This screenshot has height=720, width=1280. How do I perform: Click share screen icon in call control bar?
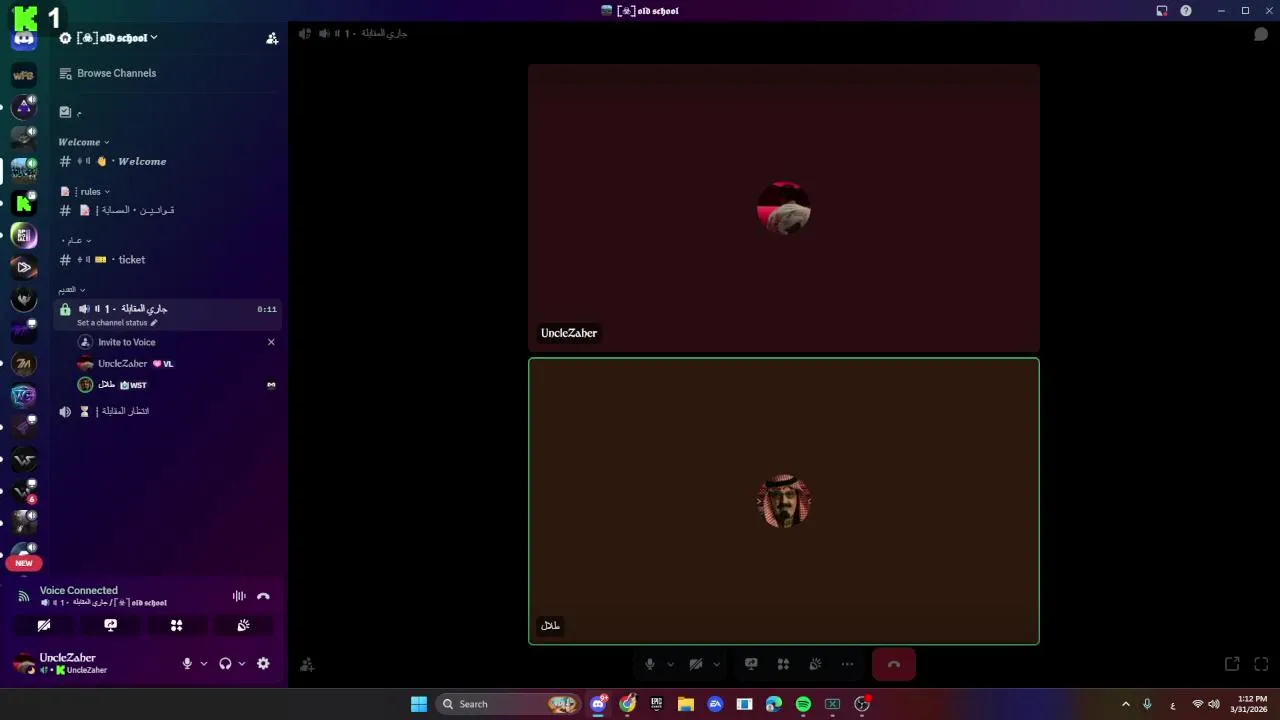[751, 664]
